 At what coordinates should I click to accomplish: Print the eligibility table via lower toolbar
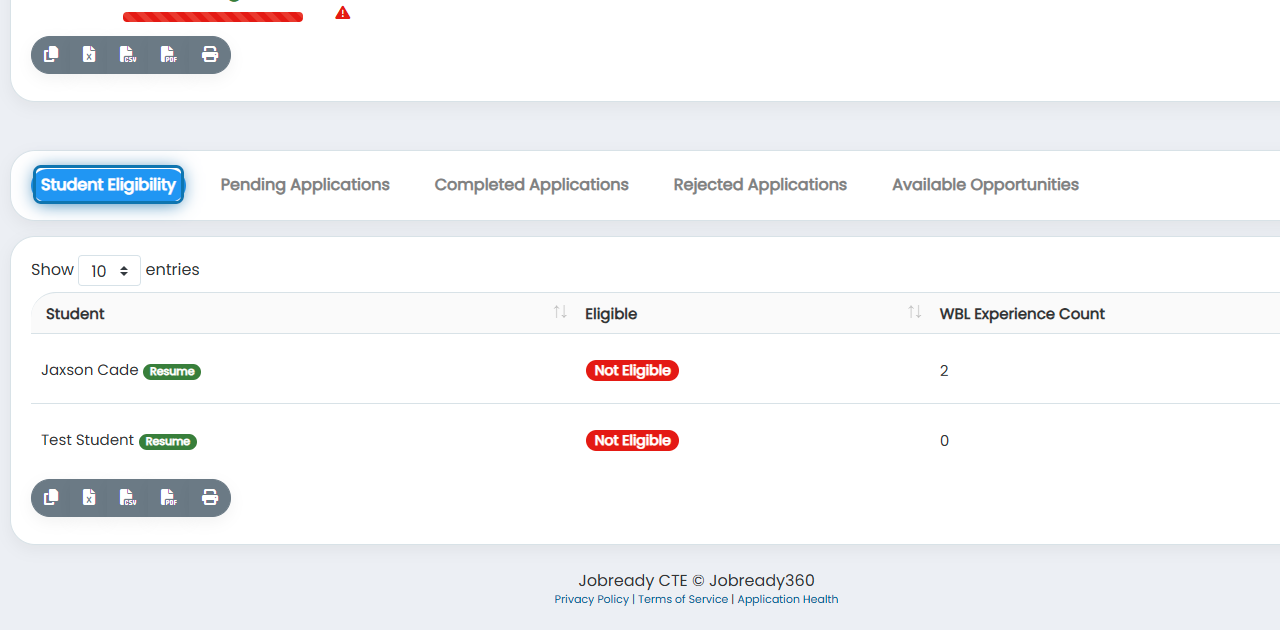[210, 498]
